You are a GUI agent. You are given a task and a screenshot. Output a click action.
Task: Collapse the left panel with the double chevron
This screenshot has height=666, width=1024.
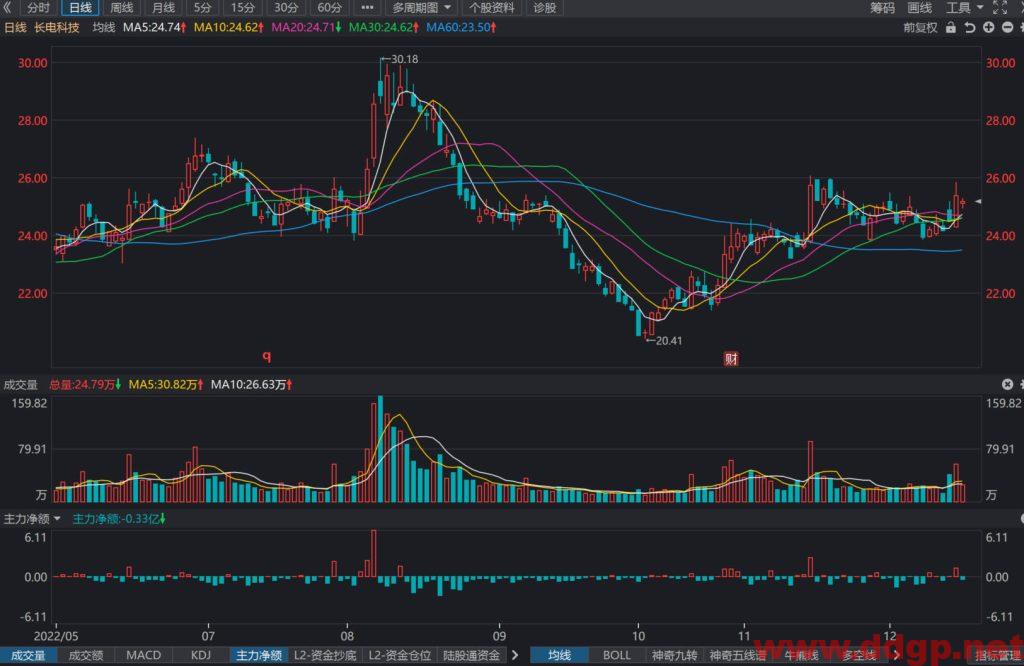(7, 7)
